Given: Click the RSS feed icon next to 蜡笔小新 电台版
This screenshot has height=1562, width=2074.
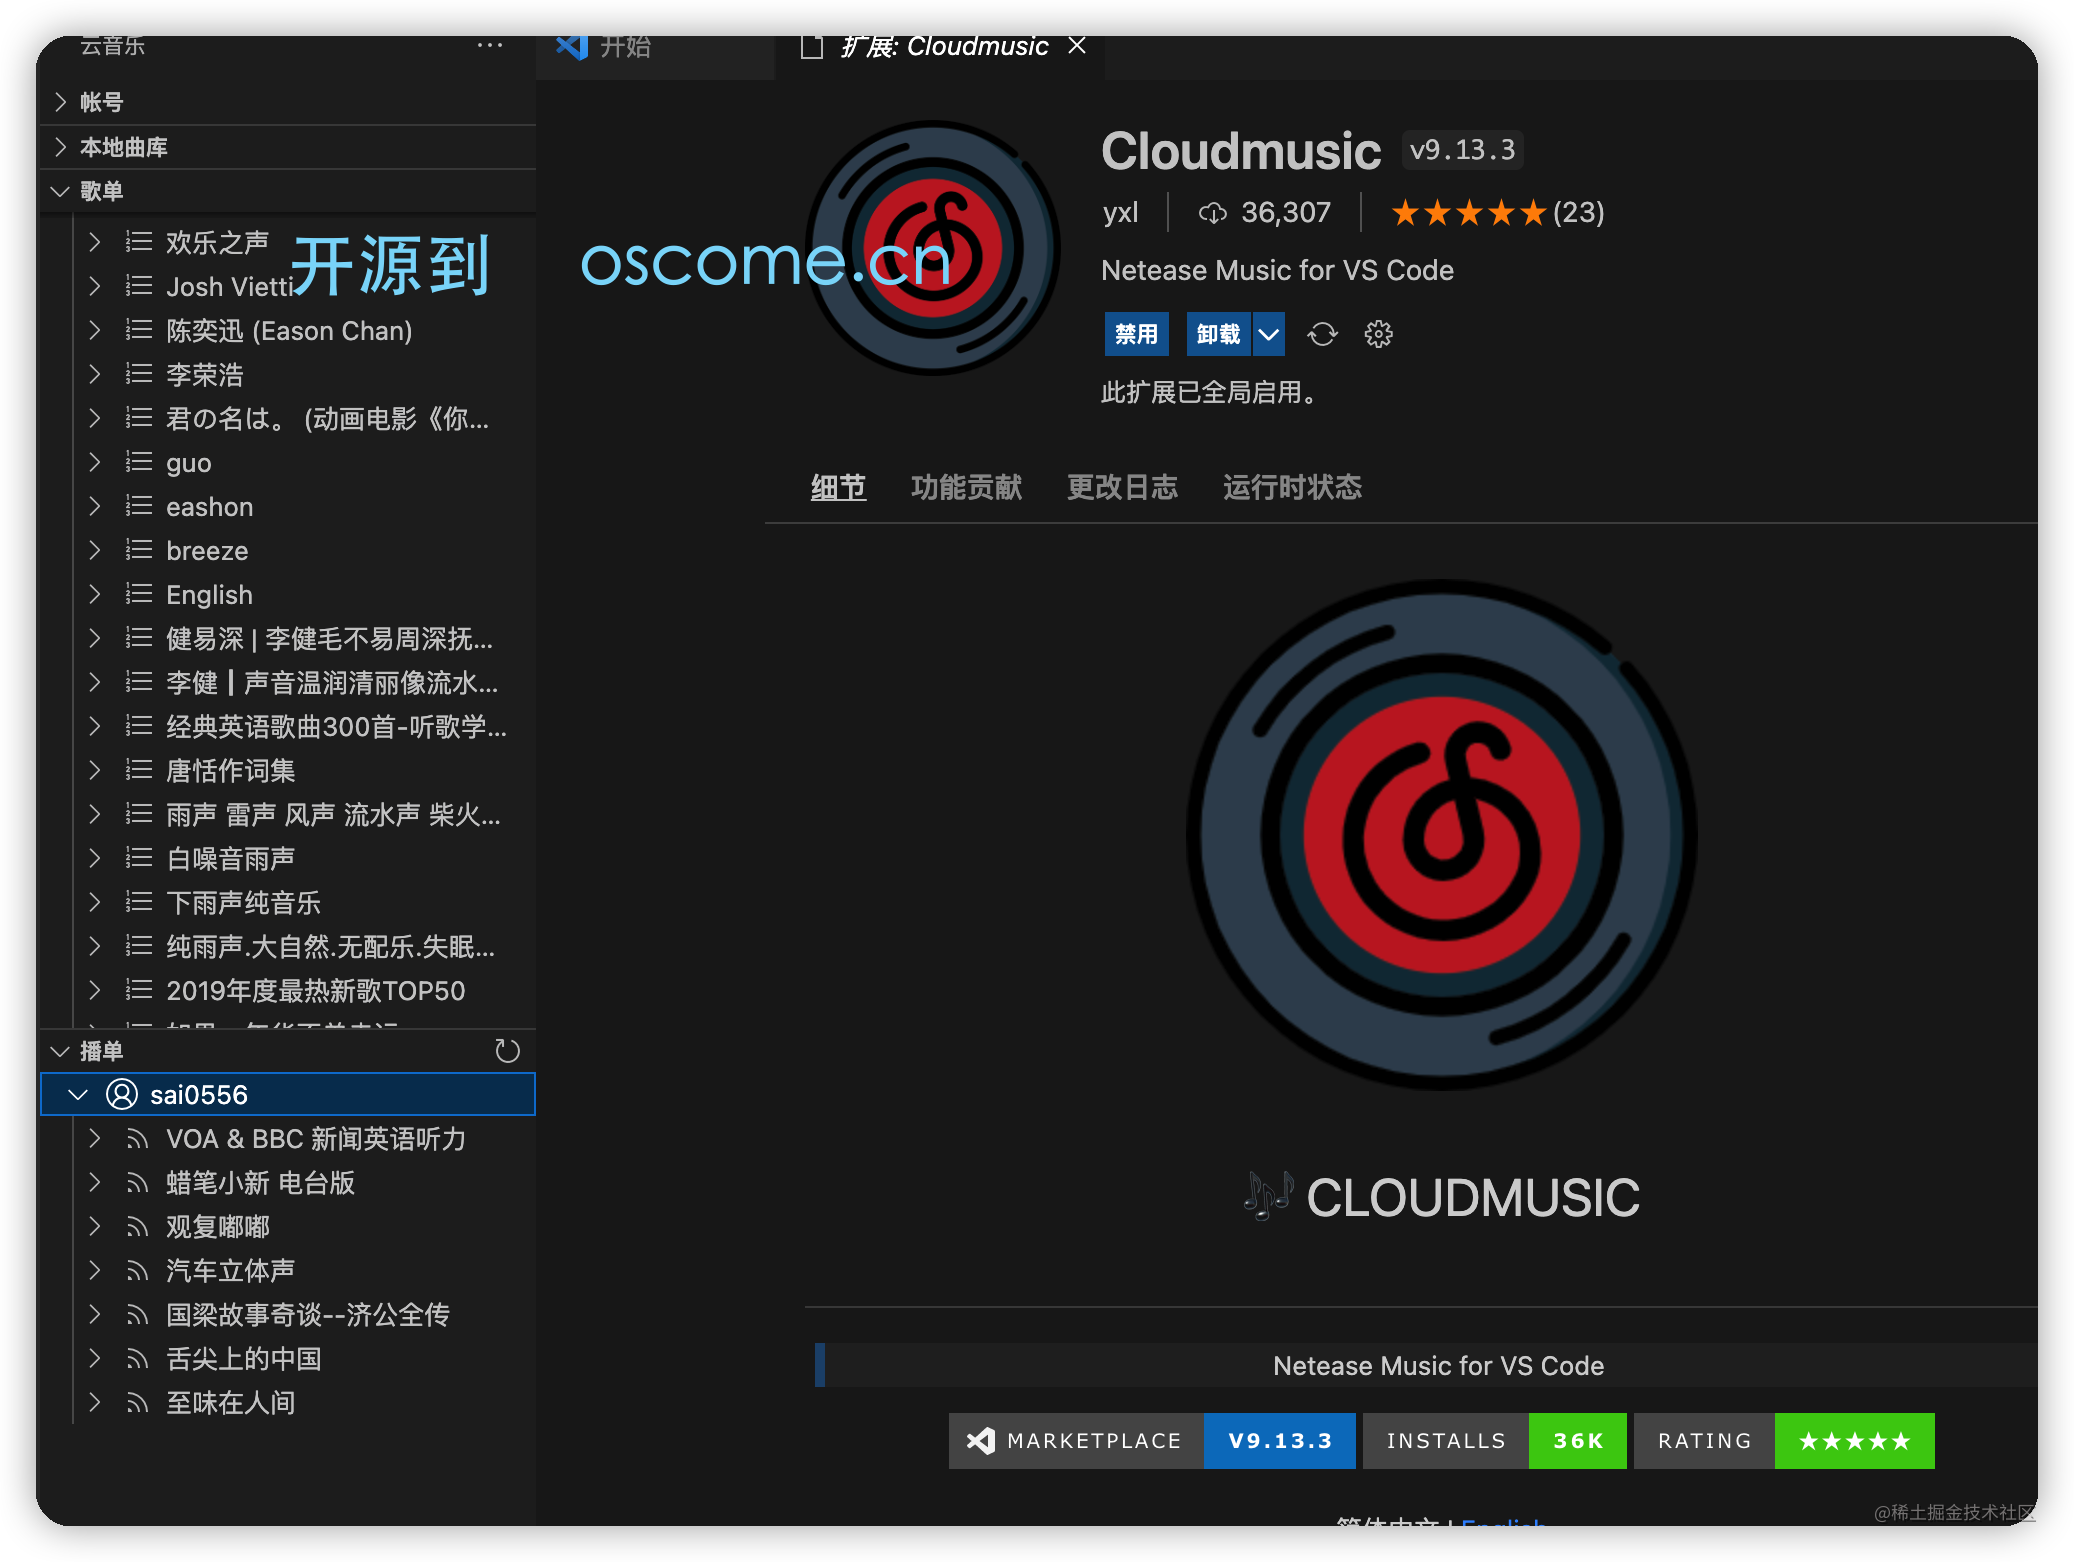Looking at the screenshot, I should click(136, 1183).
